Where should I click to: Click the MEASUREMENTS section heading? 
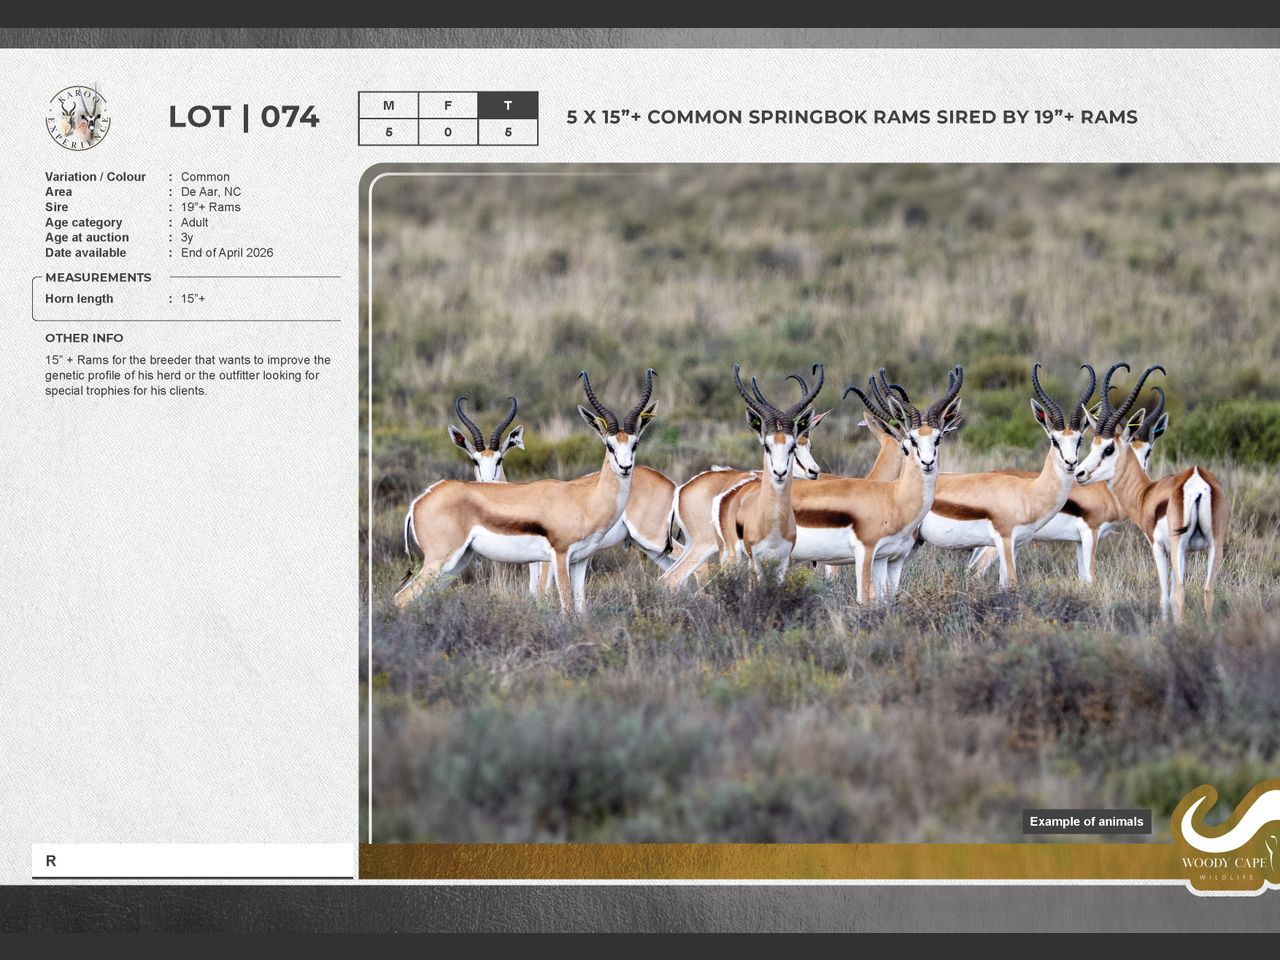point(98,278)
